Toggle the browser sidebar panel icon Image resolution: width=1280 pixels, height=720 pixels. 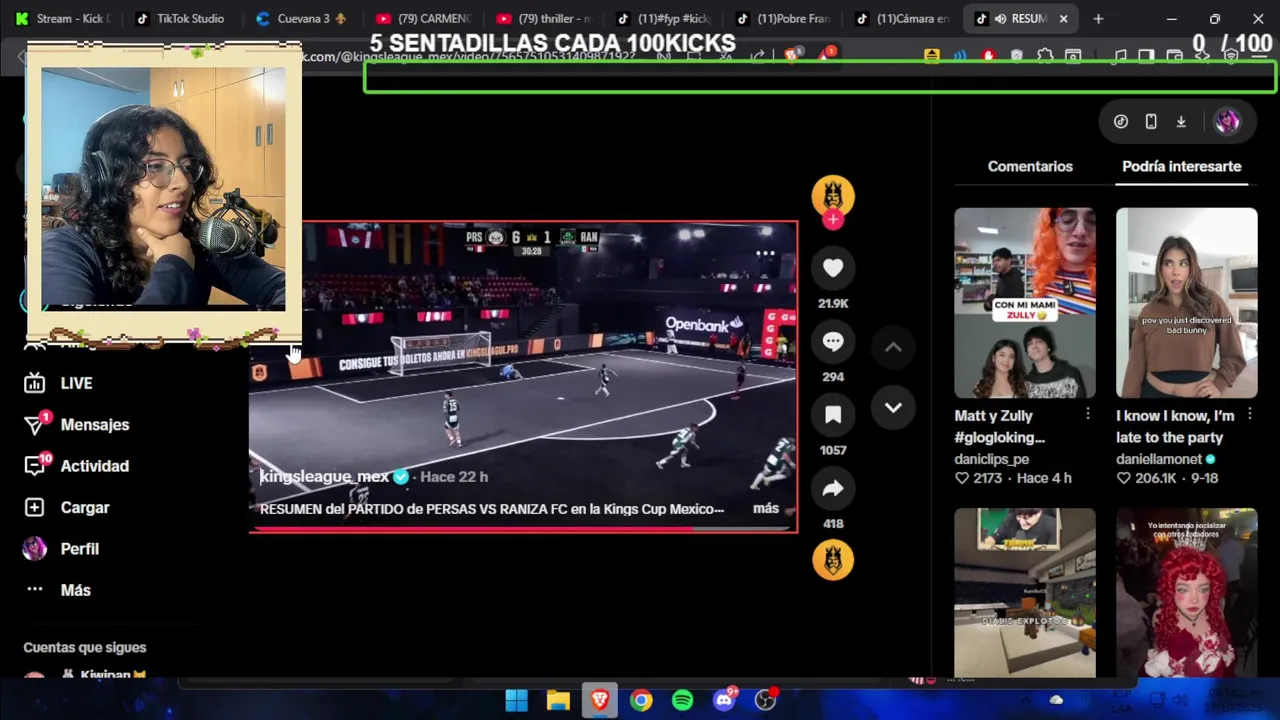[1147, 56]
